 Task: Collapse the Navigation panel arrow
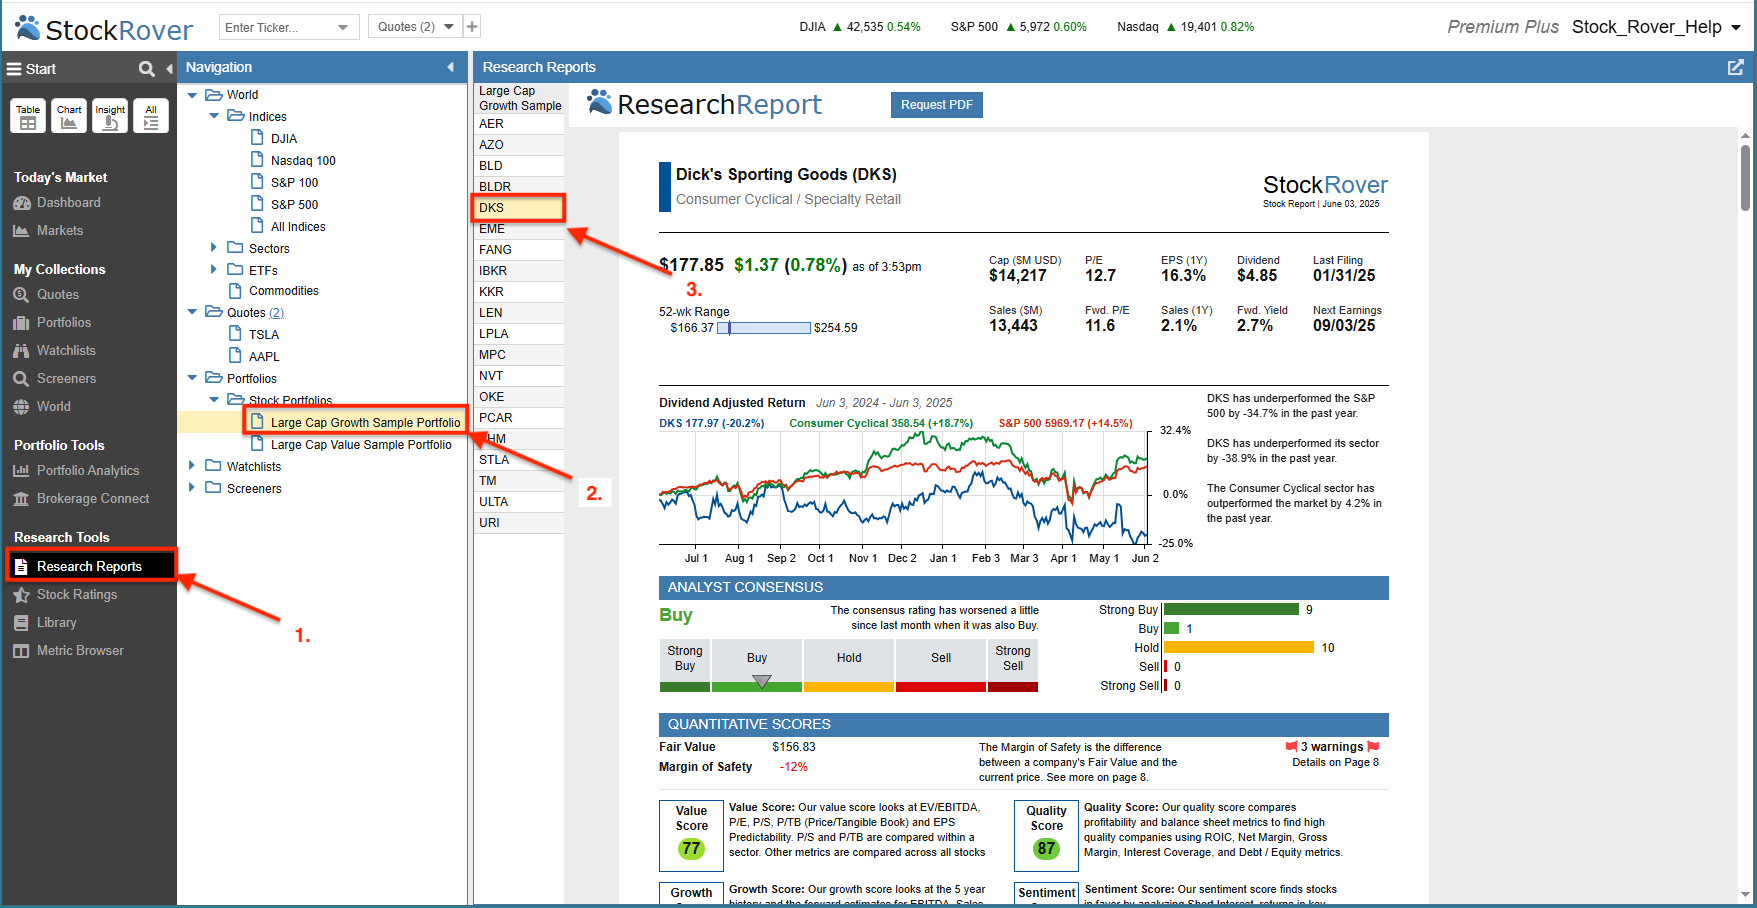(450, 67)
